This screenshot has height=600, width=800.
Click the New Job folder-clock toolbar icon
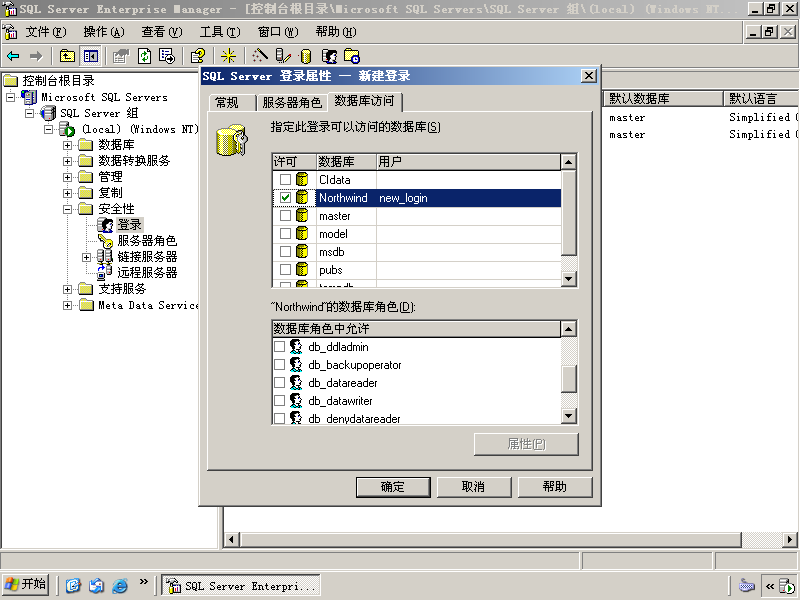(x=352, y=56)
